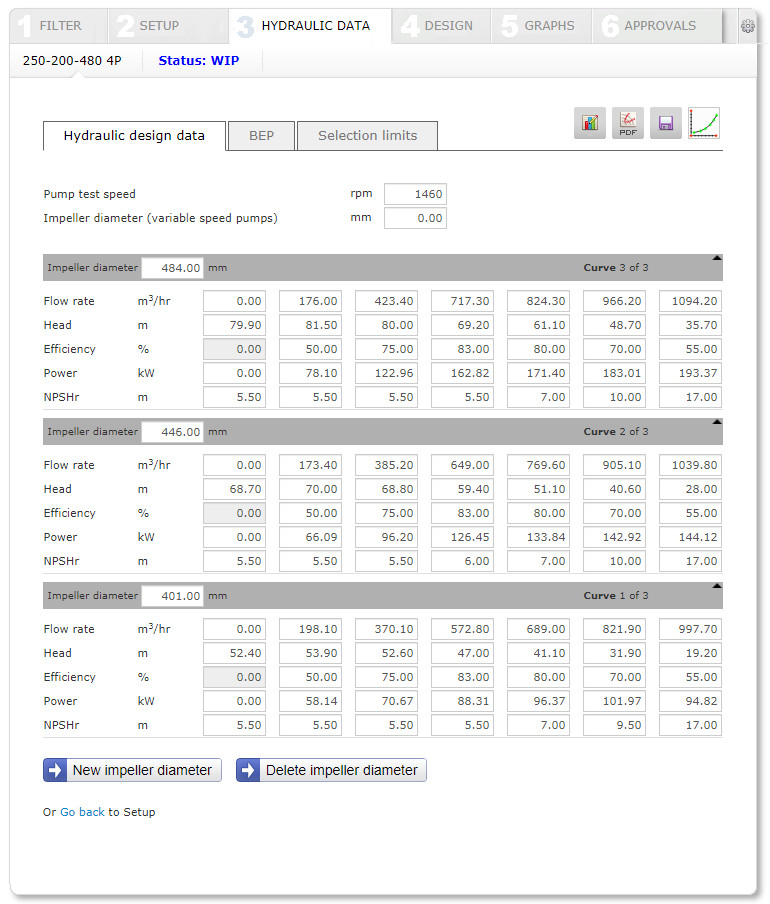
Task: Open the curve plot icon
Action: (704, 123)
